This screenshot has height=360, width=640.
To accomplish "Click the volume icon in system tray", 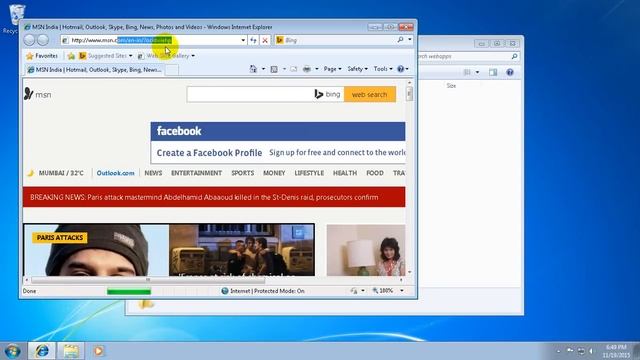I will [591, 351].
